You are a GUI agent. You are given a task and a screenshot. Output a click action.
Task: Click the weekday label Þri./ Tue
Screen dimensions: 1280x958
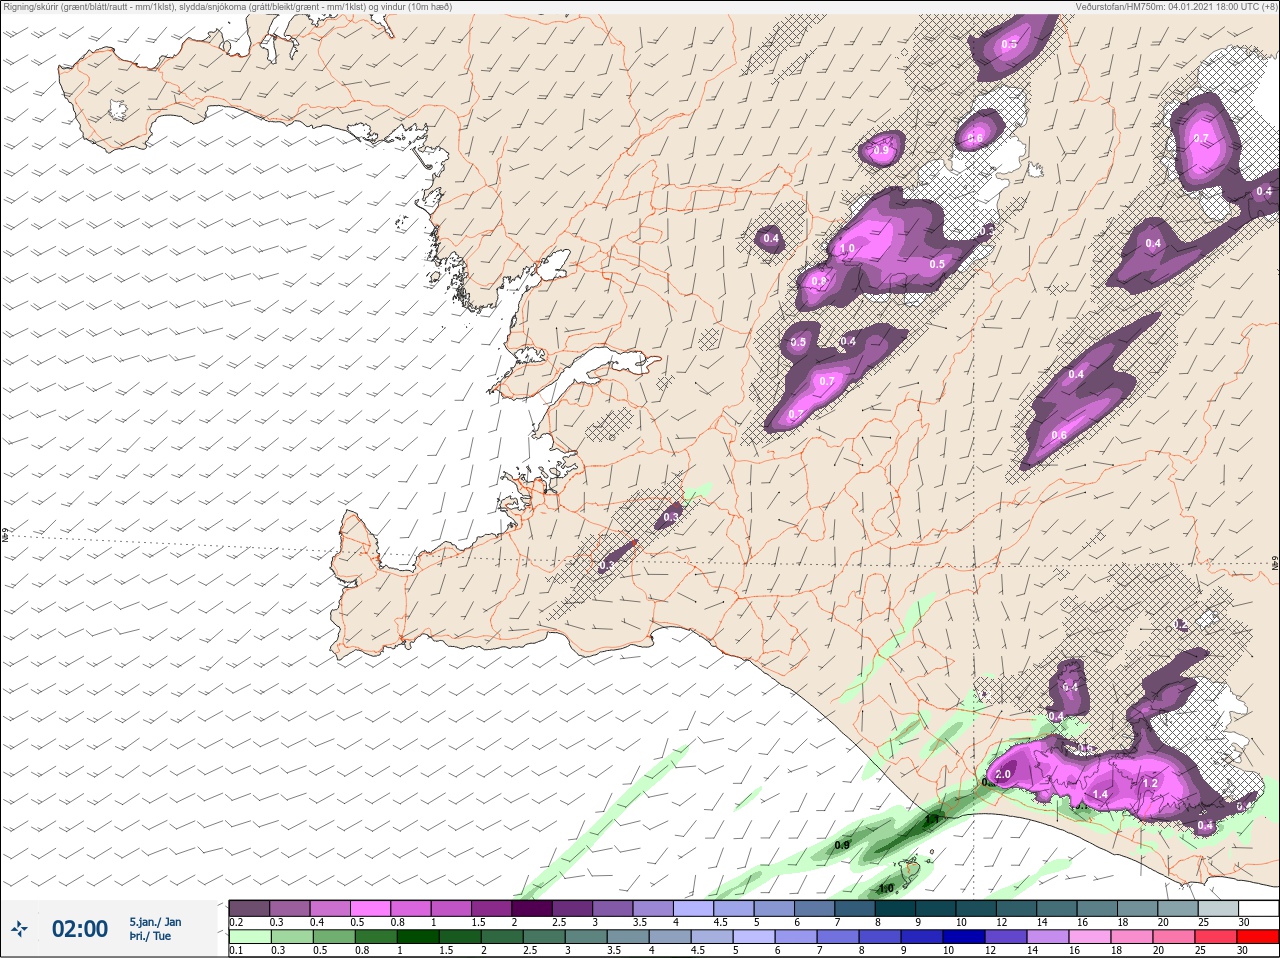[x=150, y=936]
